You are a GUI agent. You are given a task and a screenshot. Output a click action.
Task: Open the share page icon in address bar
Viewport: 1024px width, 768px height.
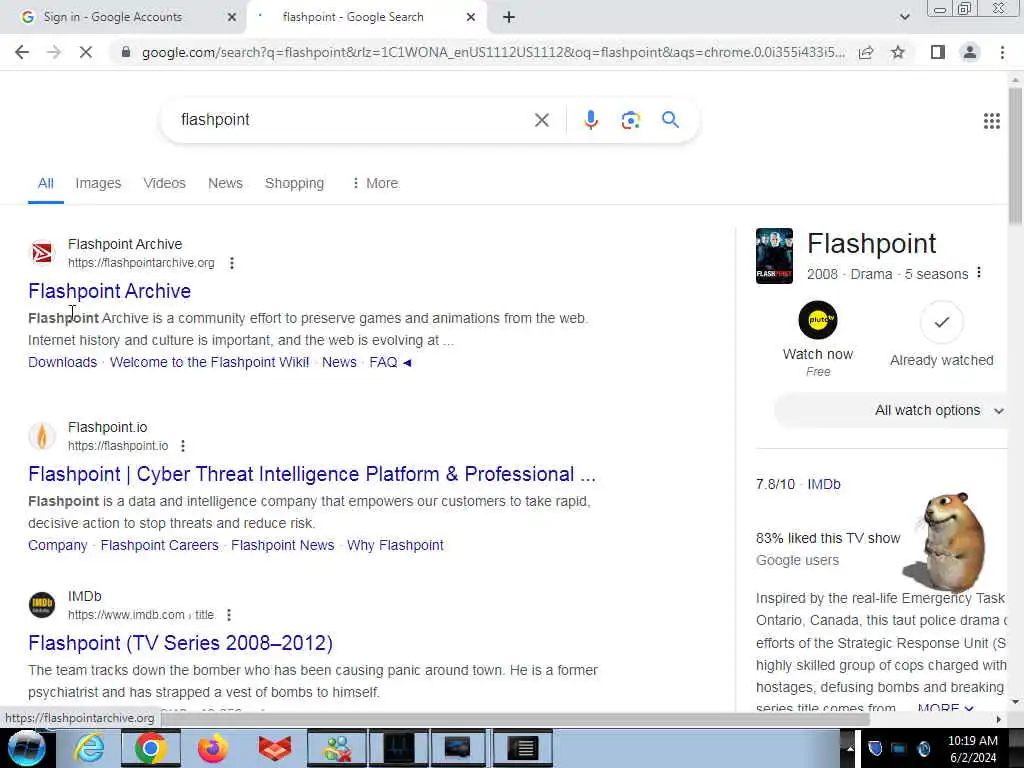(866, 52)
